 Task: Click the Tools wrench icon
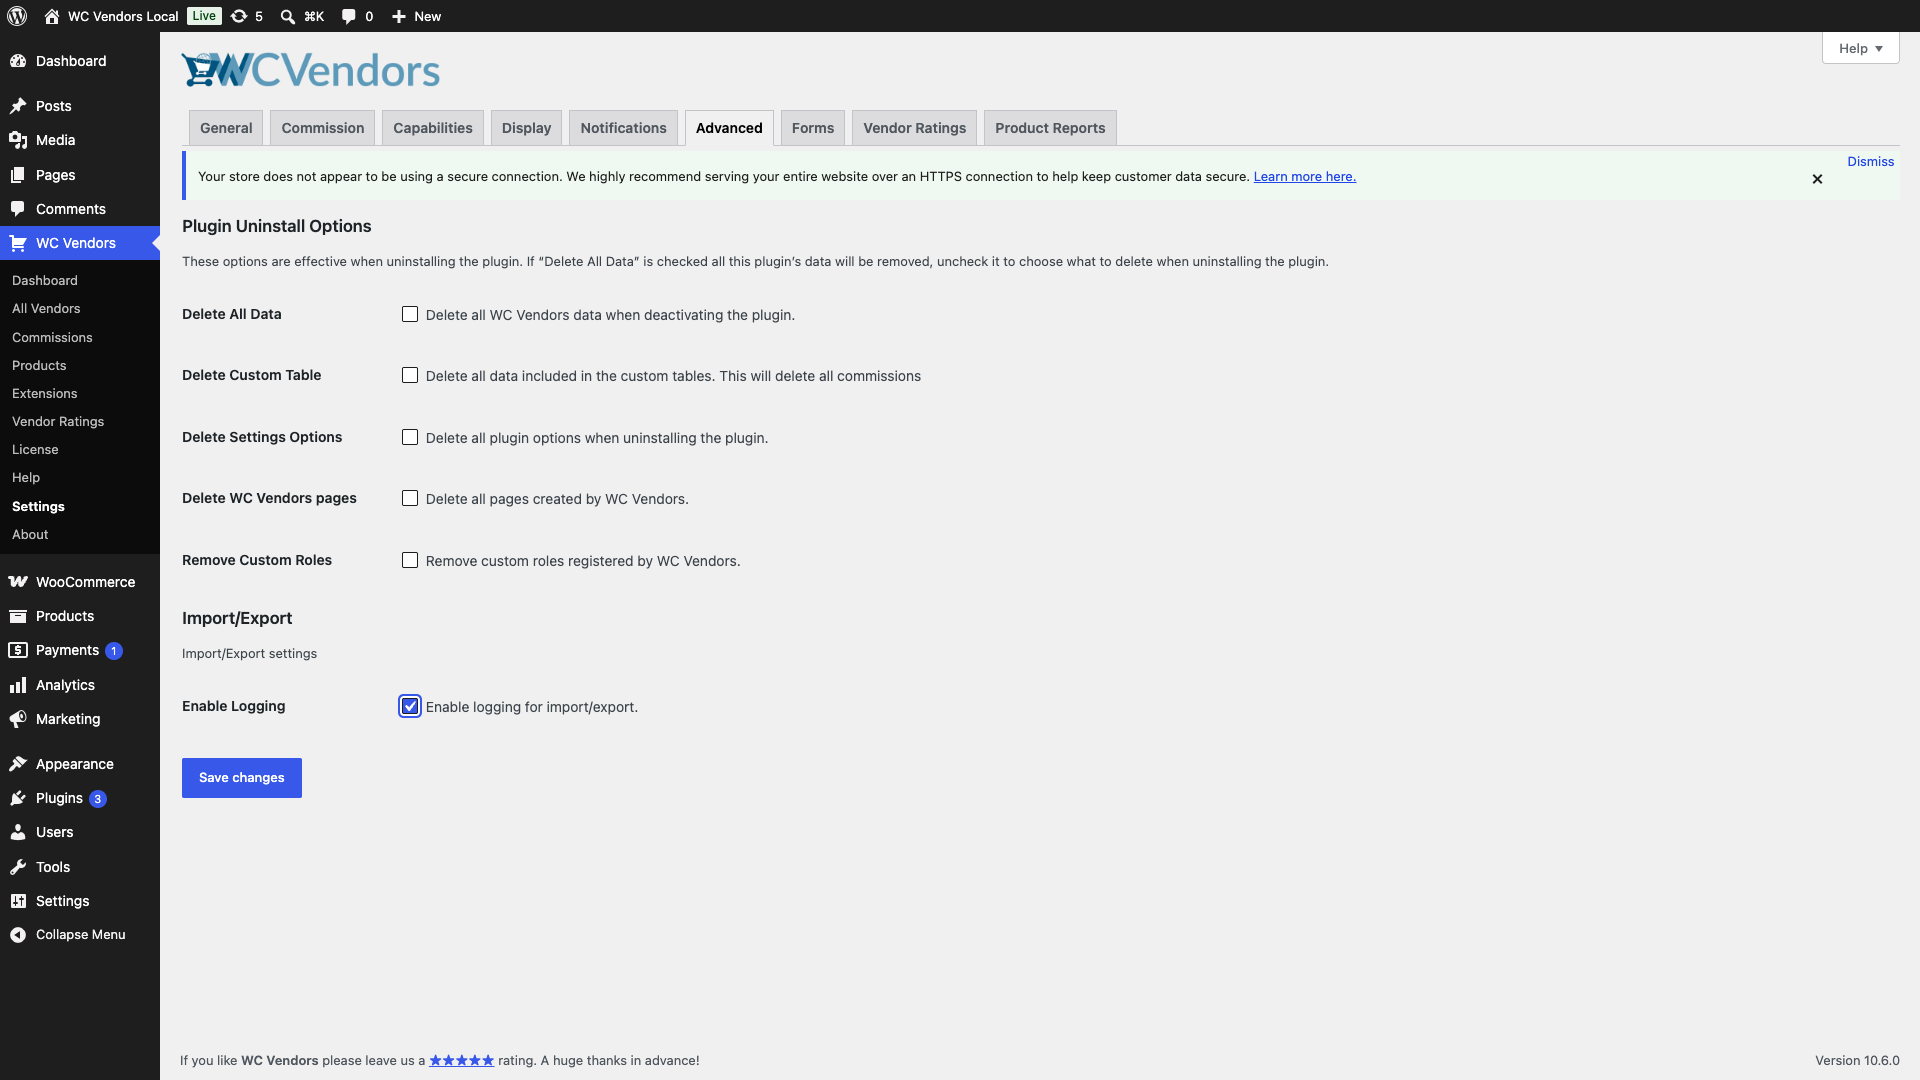(18, 867)
